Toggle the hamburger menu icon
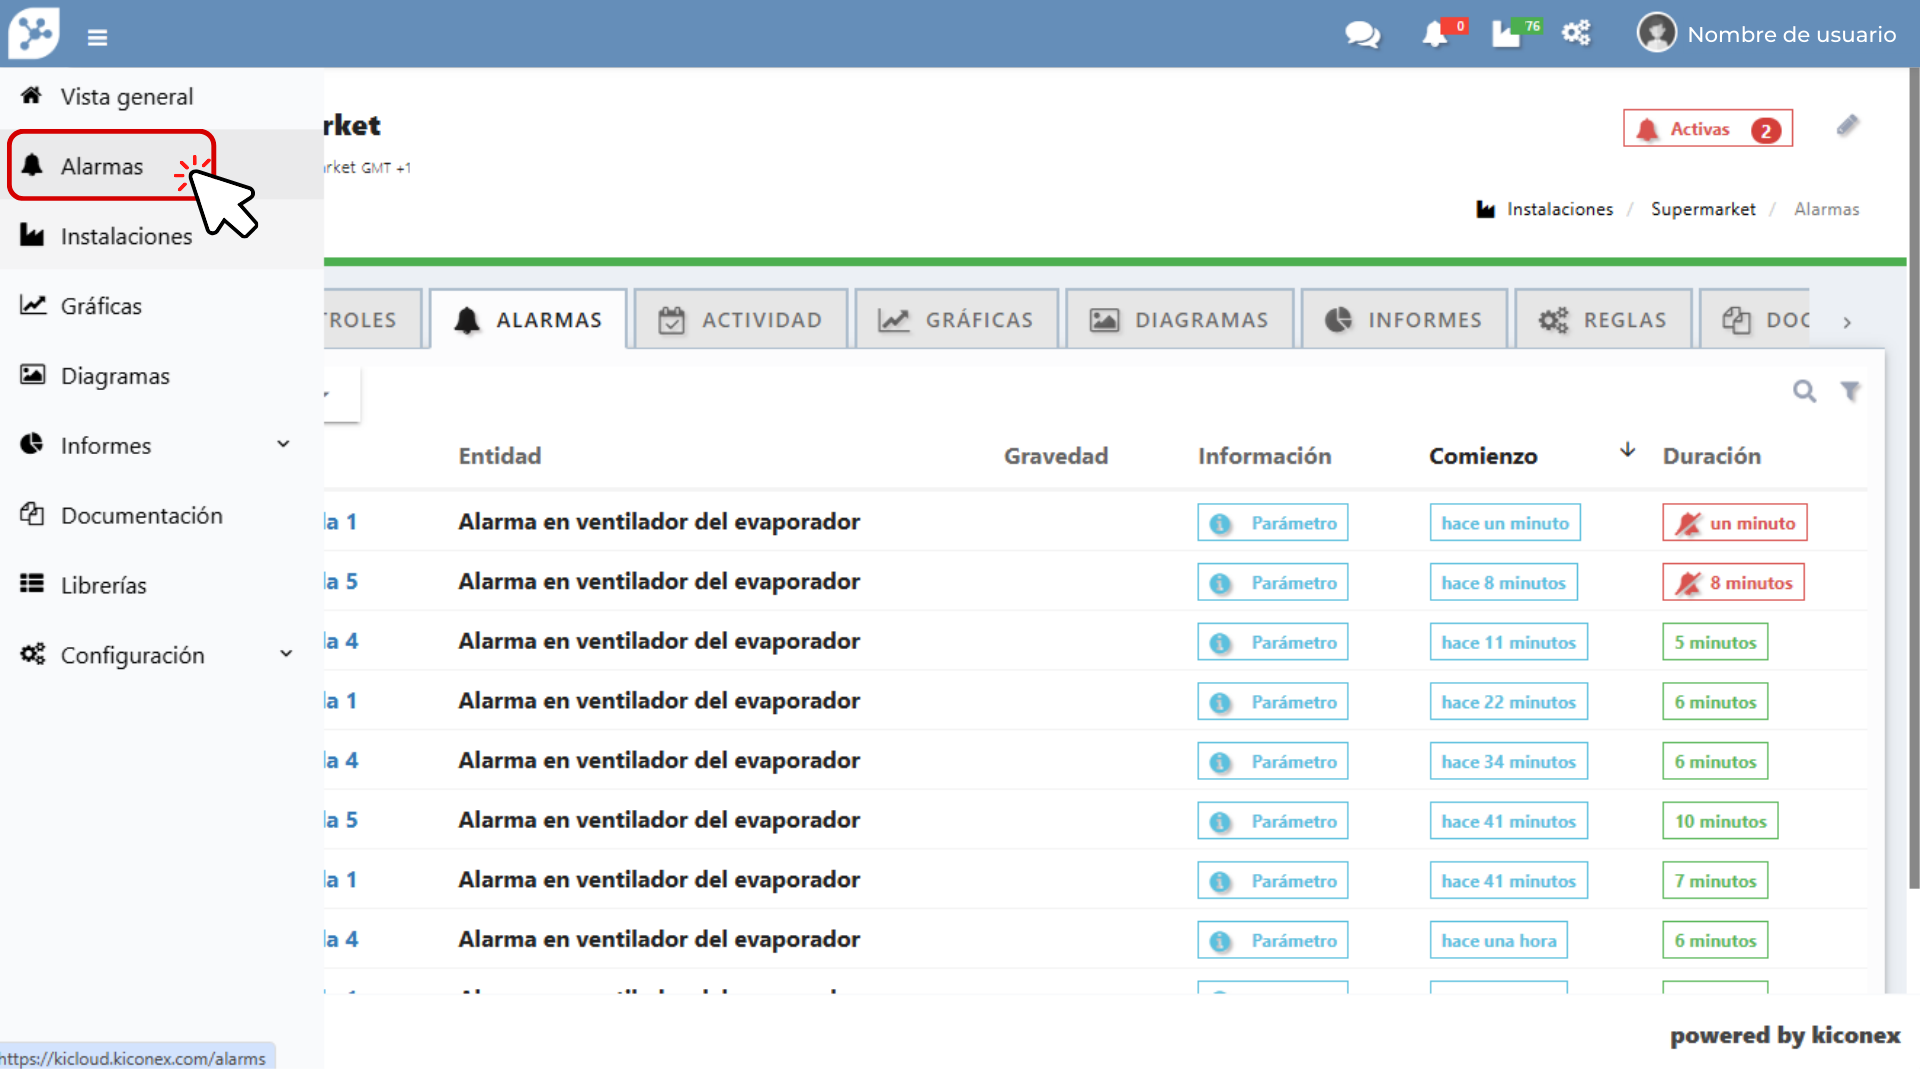1920x1080 pixels. click(x=97, y=38)
